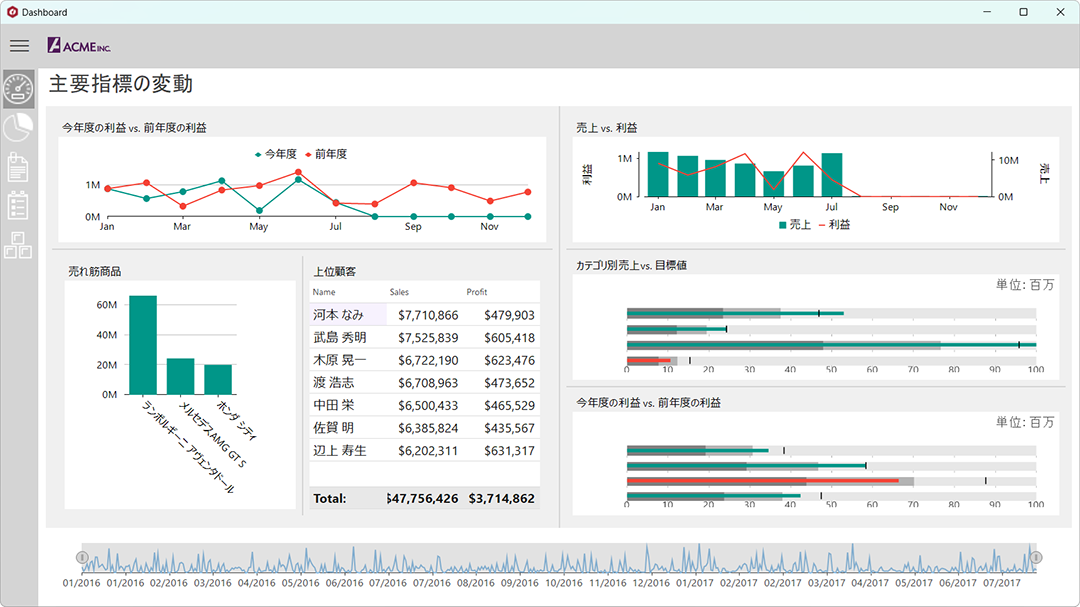Open the hamburger navigation menu
Viewport: 1080px width, 607px height.
(x=19, y=46)
